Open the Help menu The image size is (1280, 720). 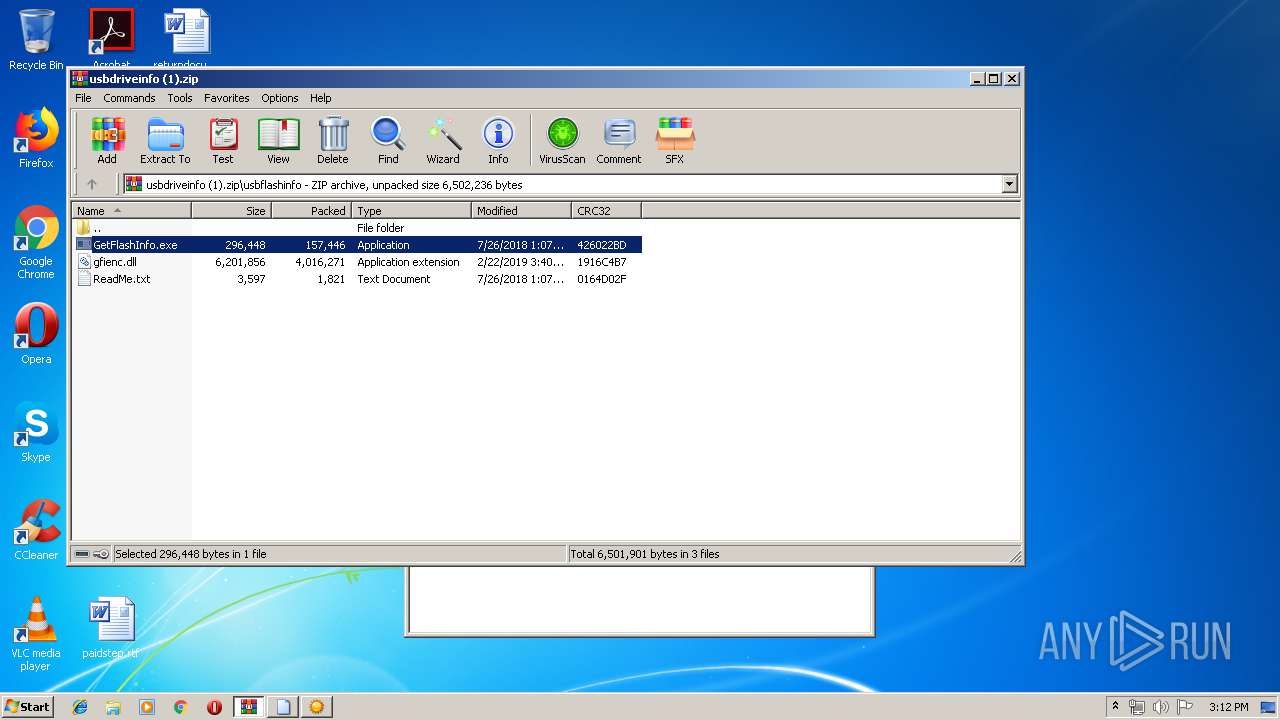(x=320, y=98)
